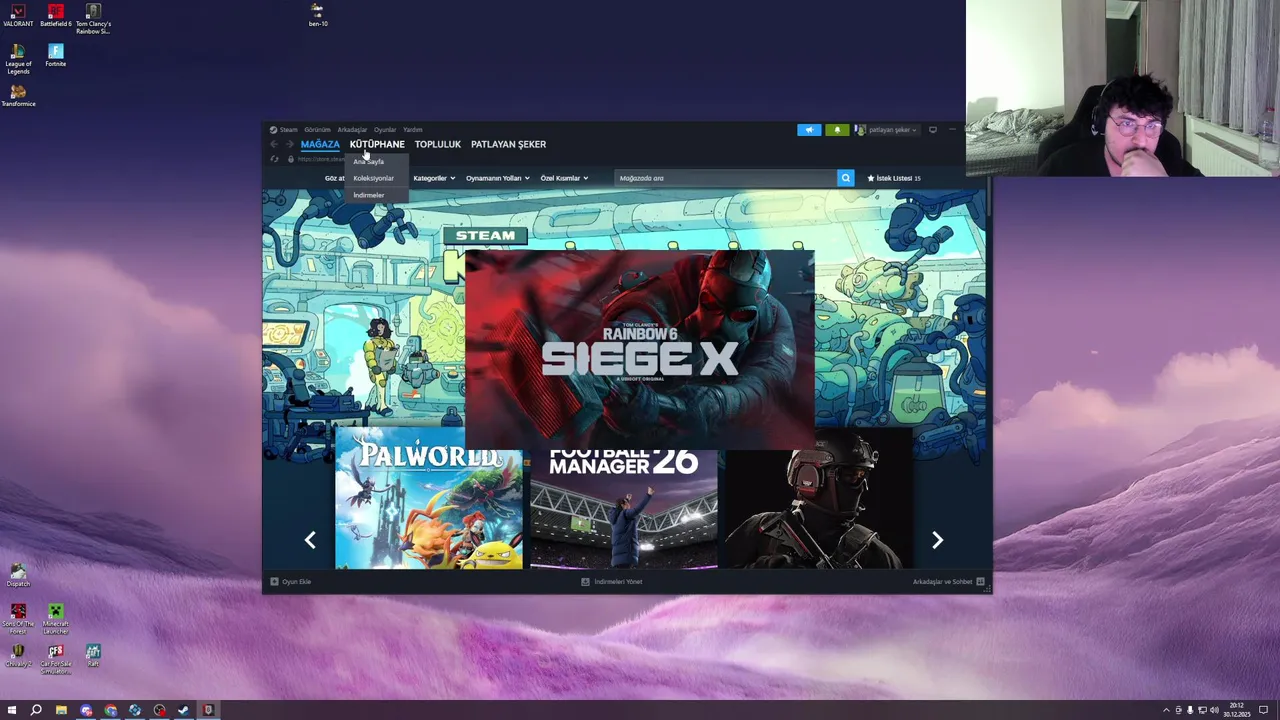Image resolution: width=1280 pixels, height=720 pixels.
Task: Open the İstek Listesi wishlist link
Action: tap(894, 178)
